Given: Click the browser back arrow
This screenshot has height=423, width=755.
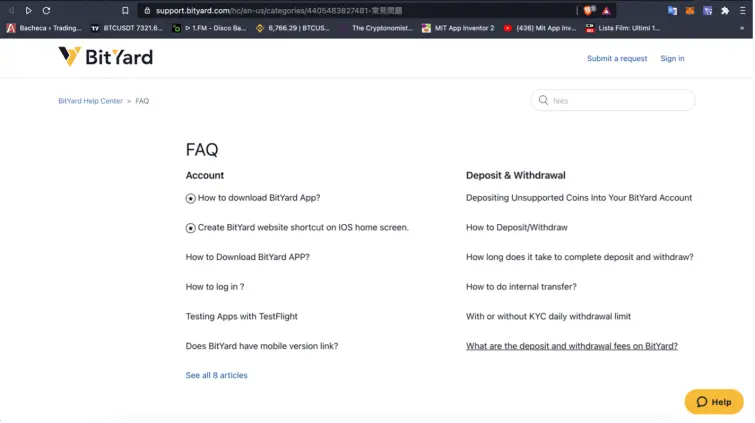Looking at the screenshot, I should point(11,10).
